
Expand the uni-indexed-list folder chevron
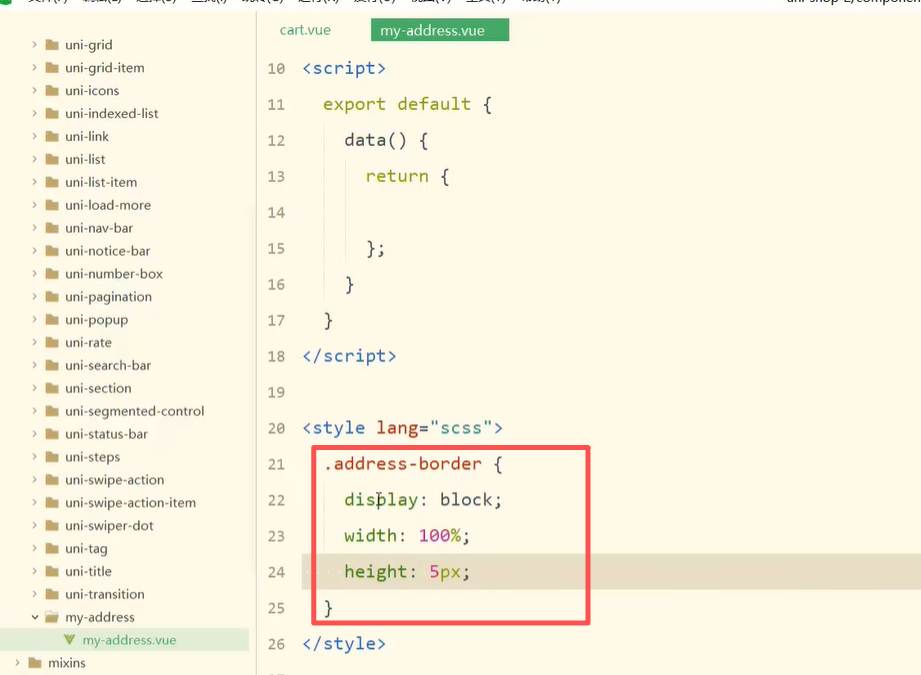point(35,113)
